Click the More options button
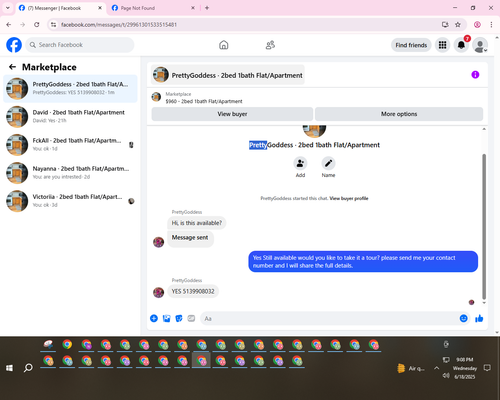This screenshot has height=400, width=500. (399, 114)
